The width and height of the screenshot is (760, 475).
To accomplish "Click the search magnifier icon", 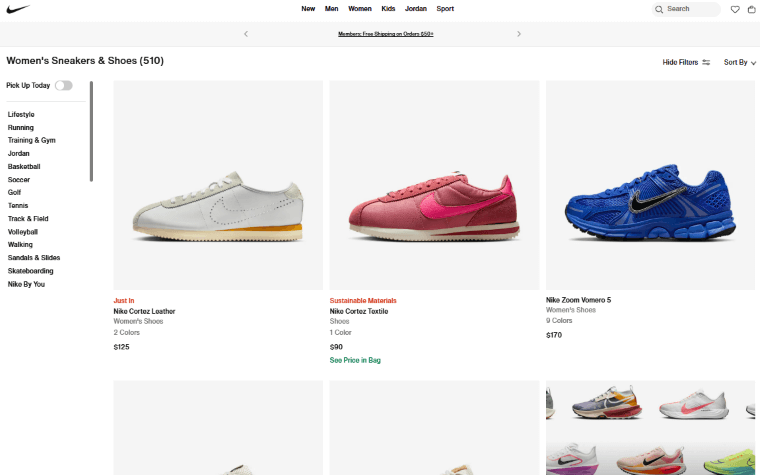I will point(659,9).
